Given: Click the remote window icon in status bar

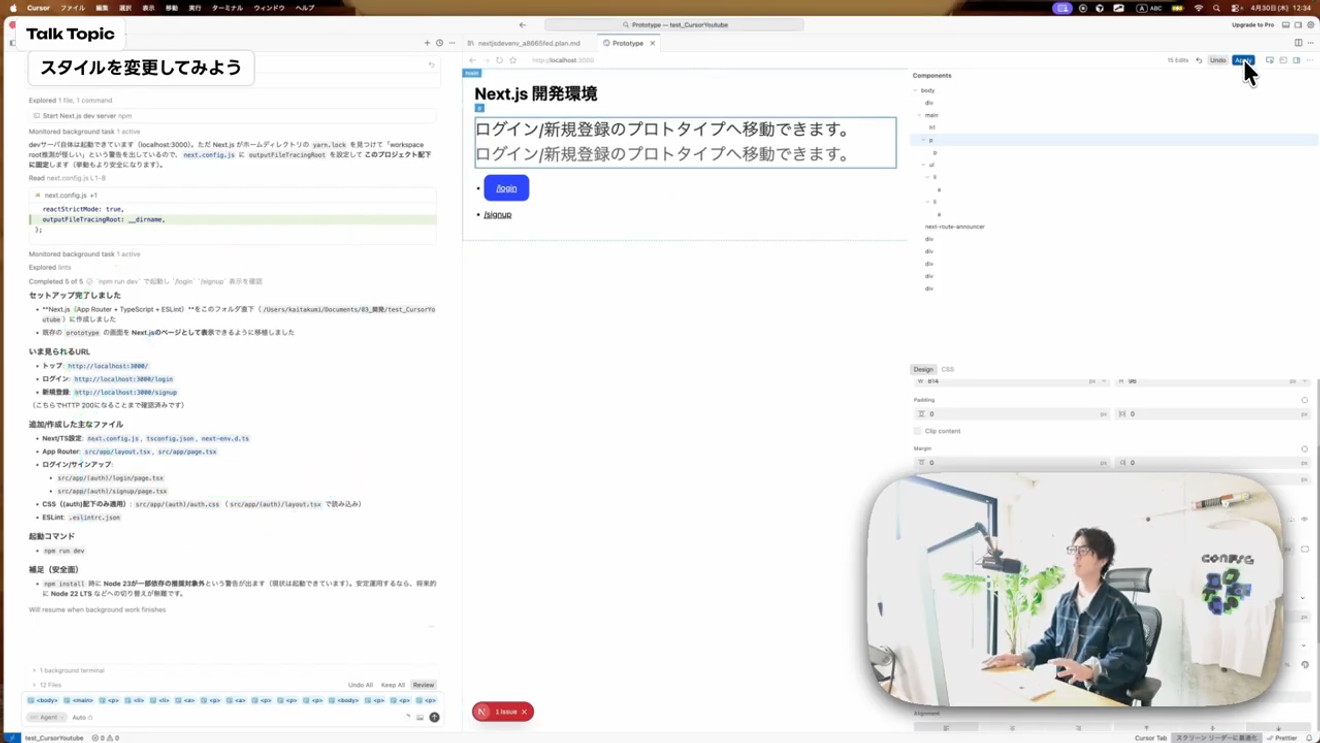Looking at the screenshot, I should (x=12, y=738).
